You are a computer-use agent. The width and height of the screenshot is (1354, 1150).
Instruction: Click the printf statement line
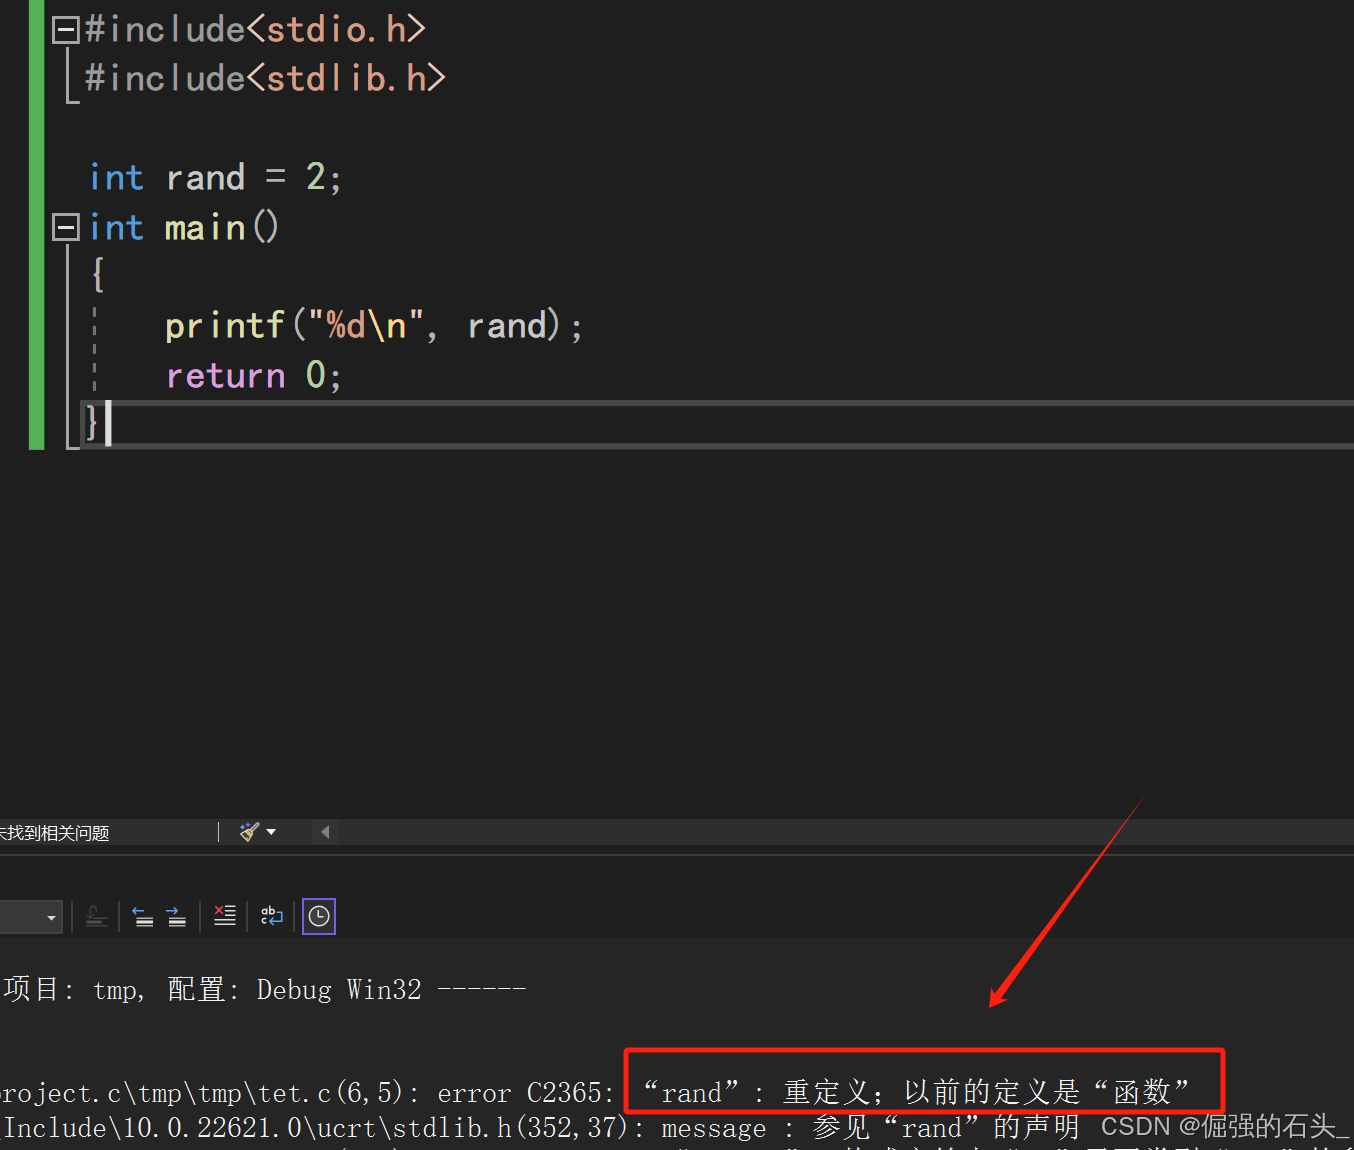[374, 326]
